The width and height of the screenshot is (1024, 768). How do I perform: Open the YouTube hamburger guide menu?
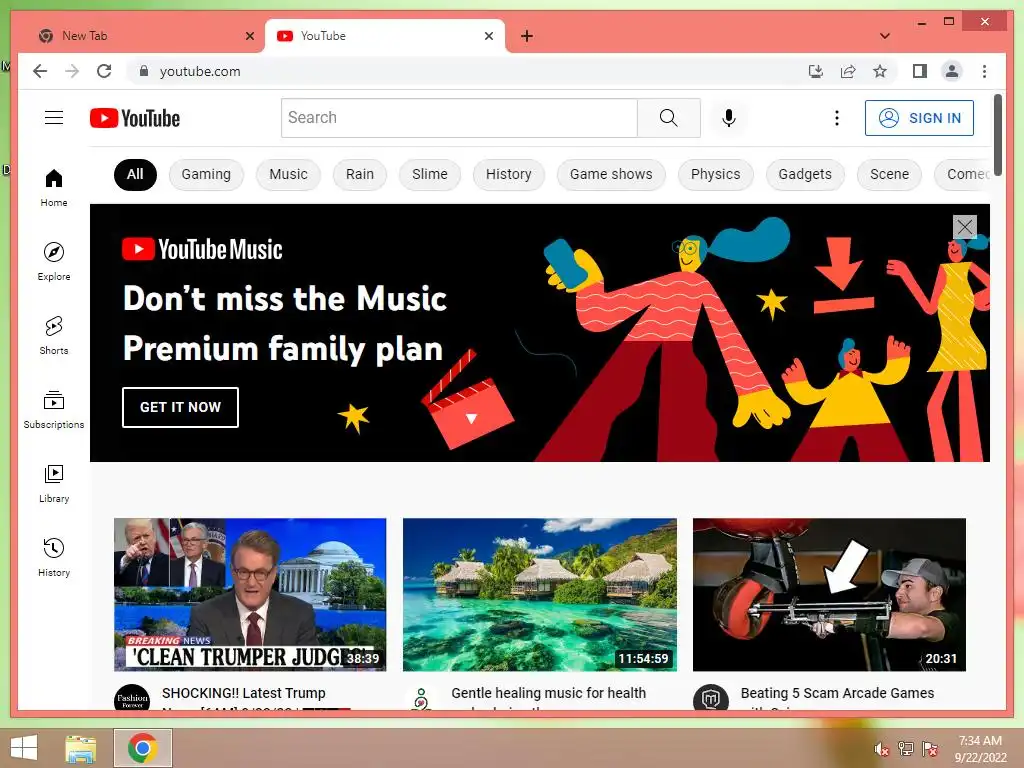[x=54, y=118]
